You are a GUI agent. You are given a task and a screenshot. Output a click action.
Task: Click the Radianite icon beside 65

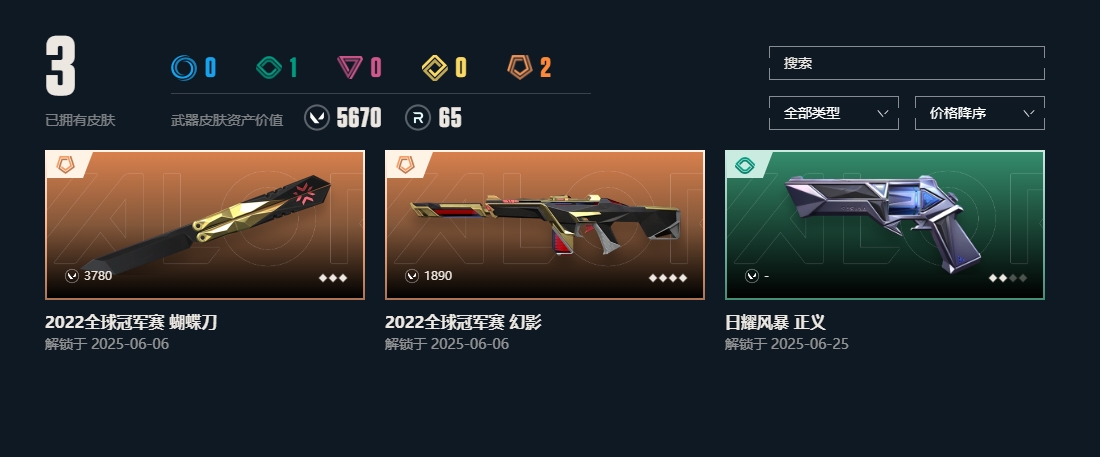[x=417, y=117]
